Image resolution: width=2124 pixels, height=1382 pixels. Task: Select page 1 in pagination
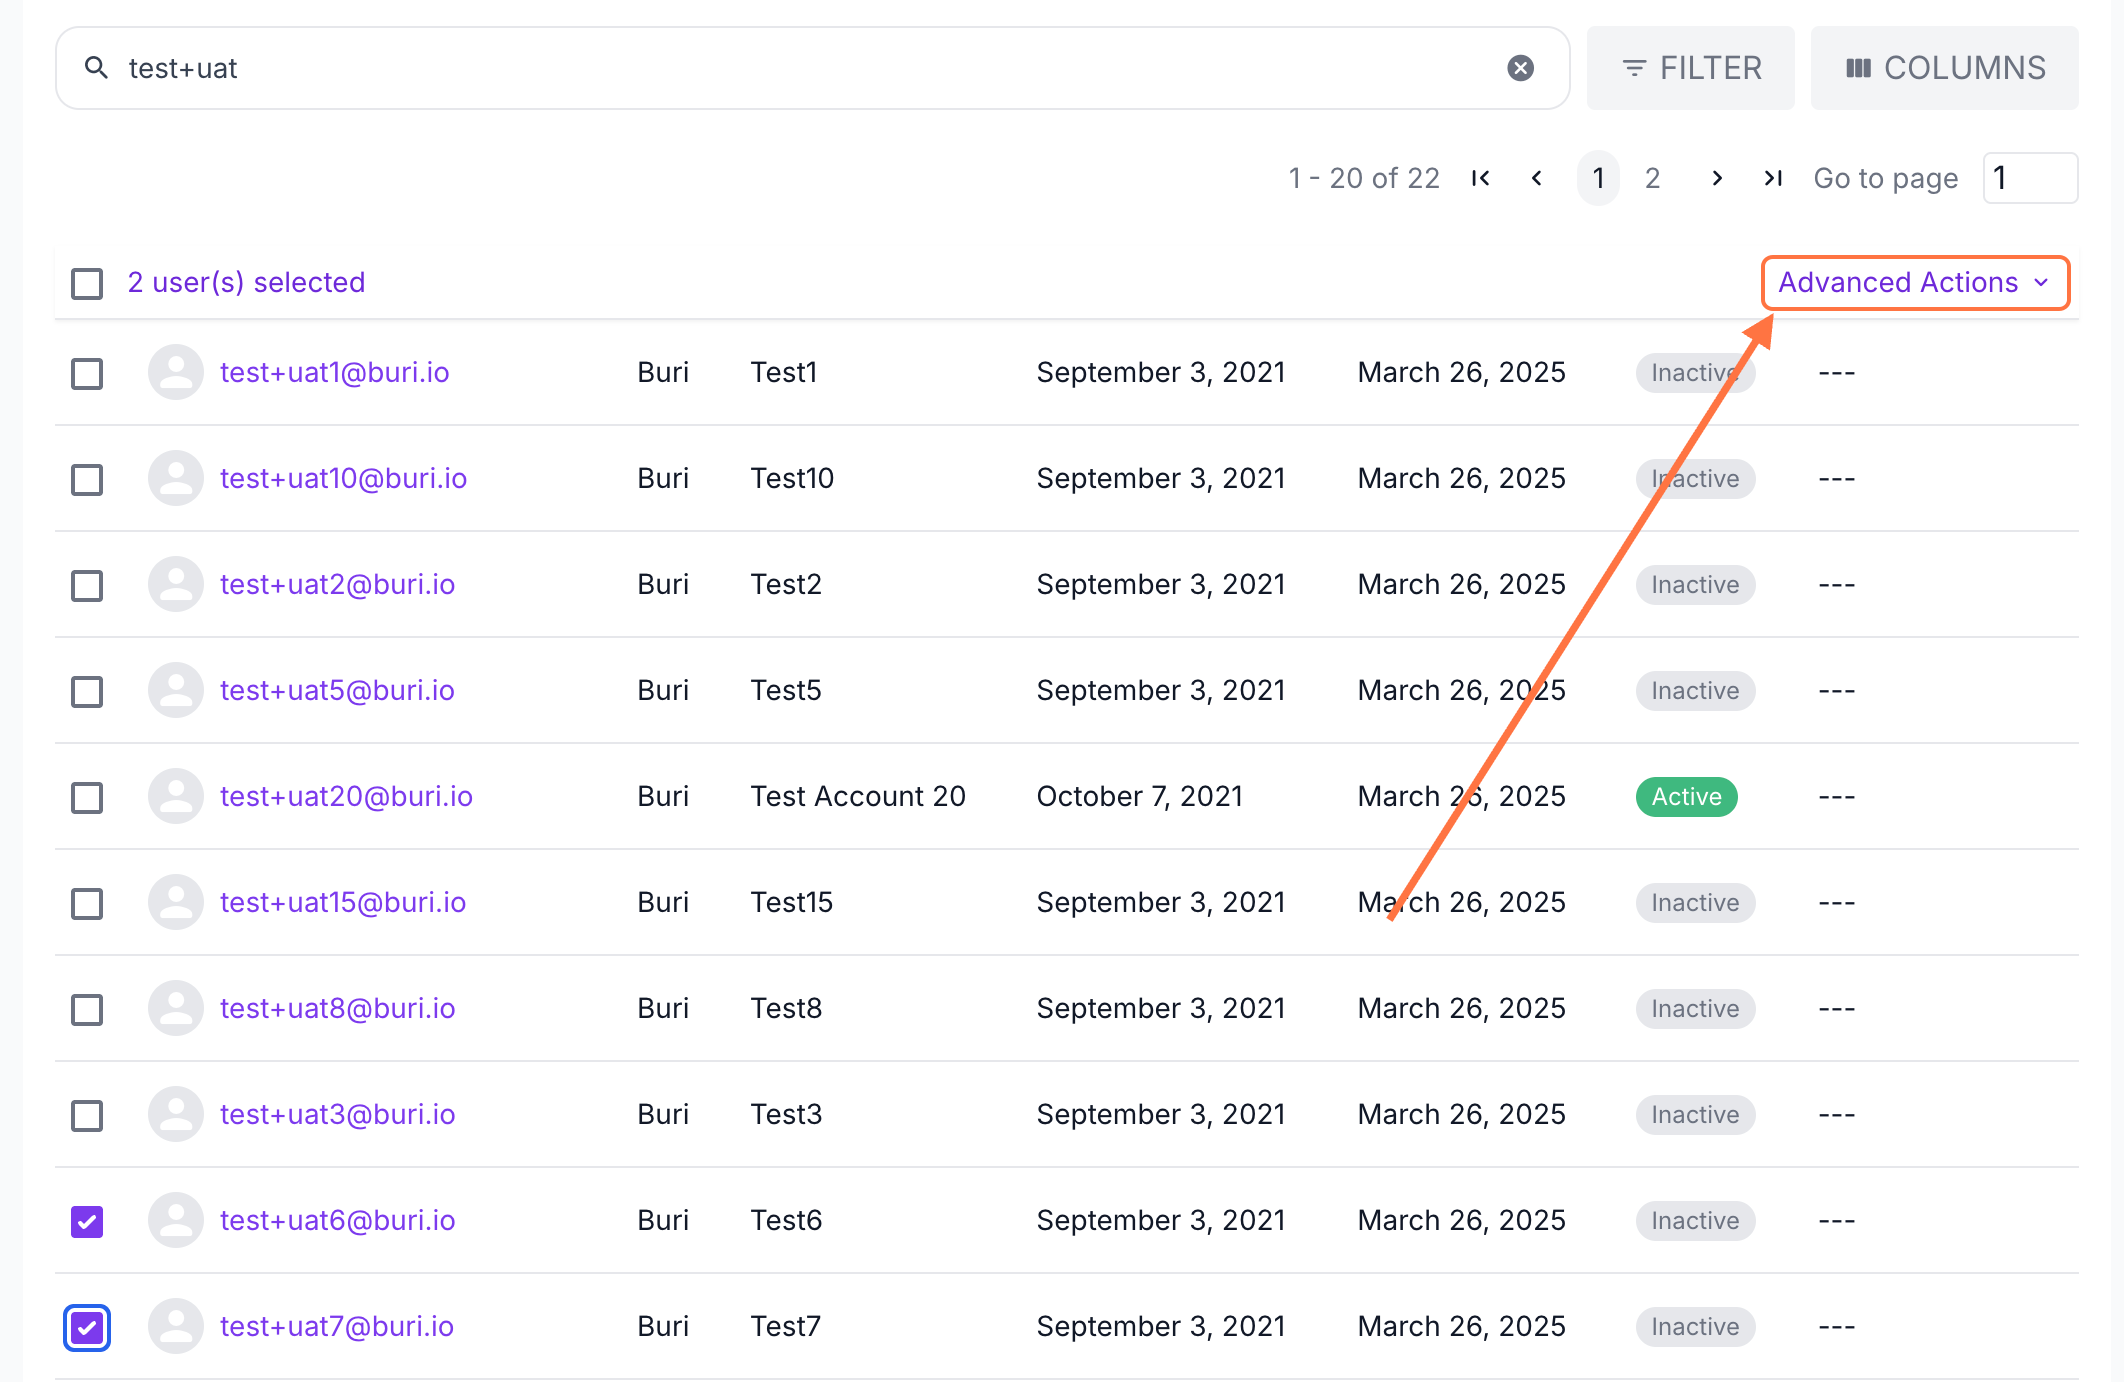pyautogui.click(x=1598, y=178)
